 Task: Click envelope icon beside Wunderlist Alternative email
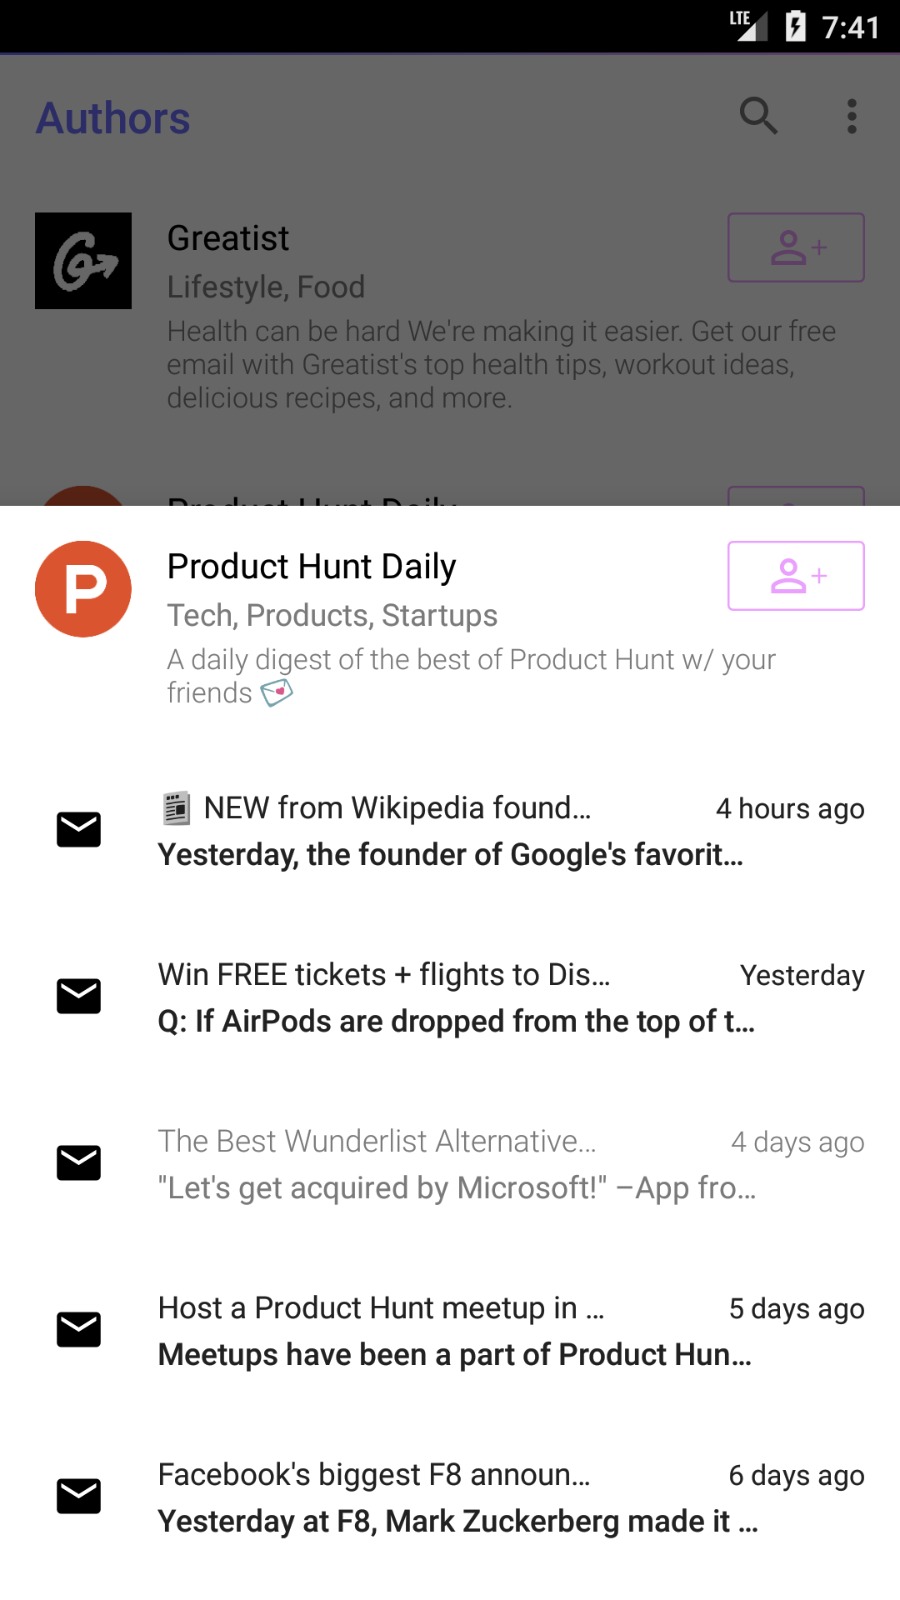coord(78,1163)
